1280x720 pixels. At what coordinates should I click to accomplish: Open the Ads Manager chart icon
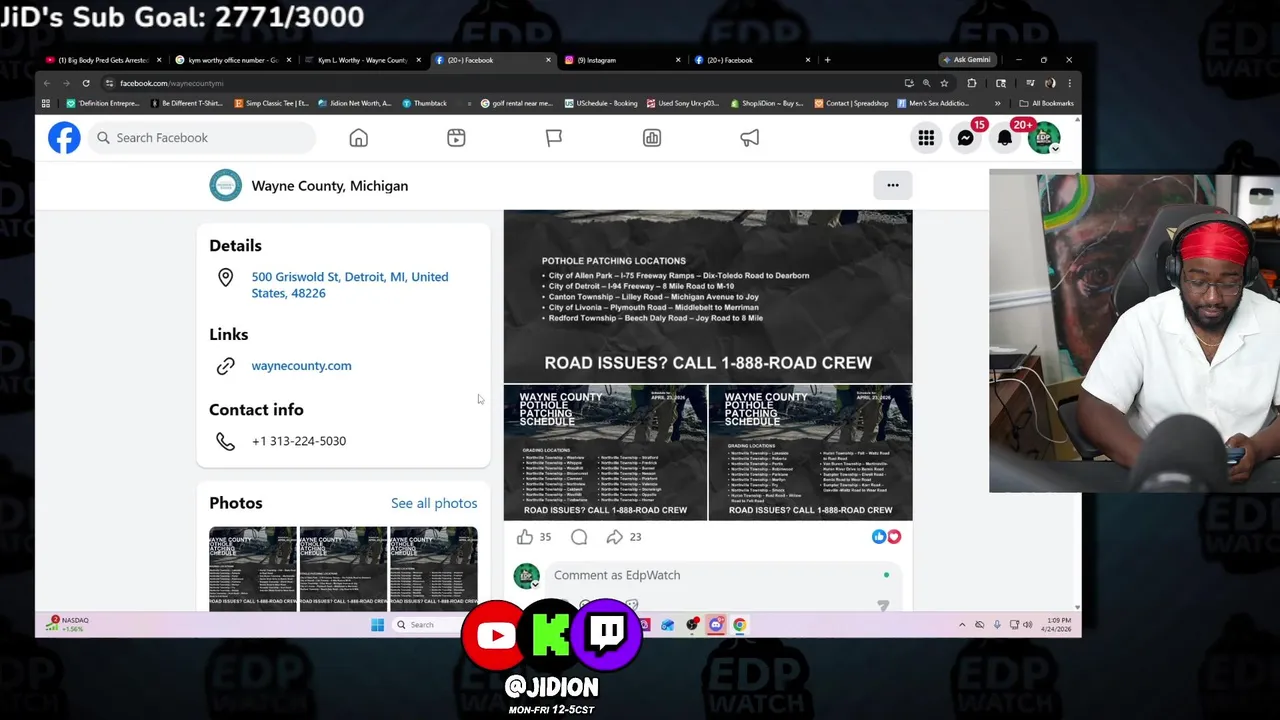652,138
